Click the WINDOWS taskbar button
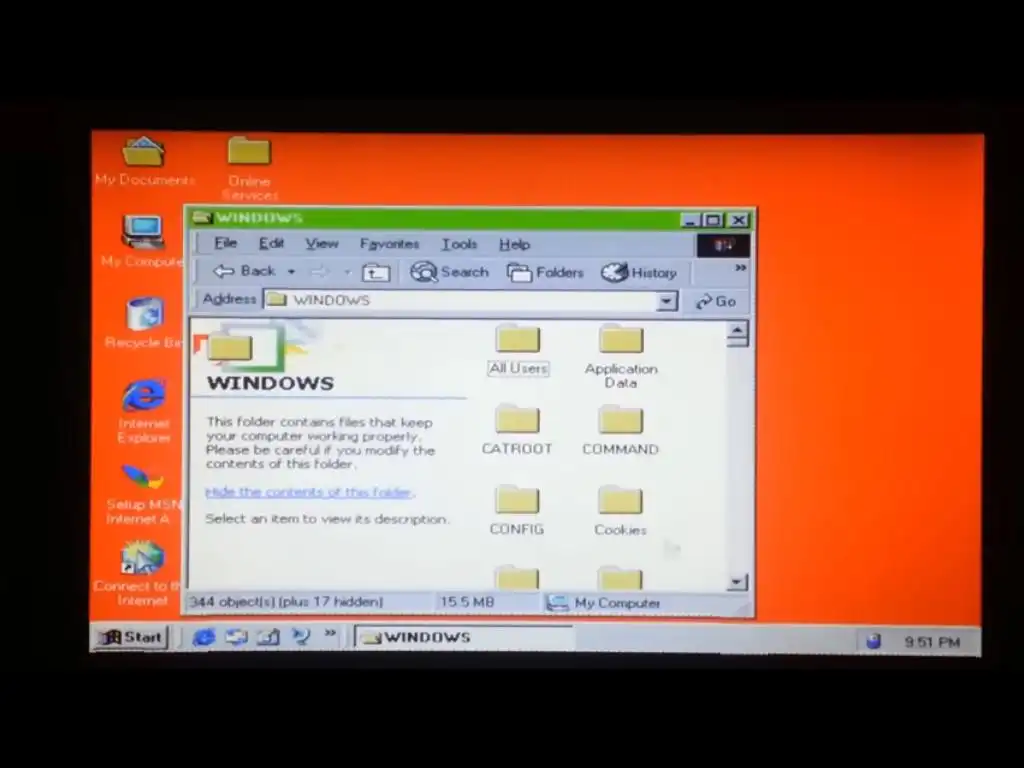 (x=464, y=637)
